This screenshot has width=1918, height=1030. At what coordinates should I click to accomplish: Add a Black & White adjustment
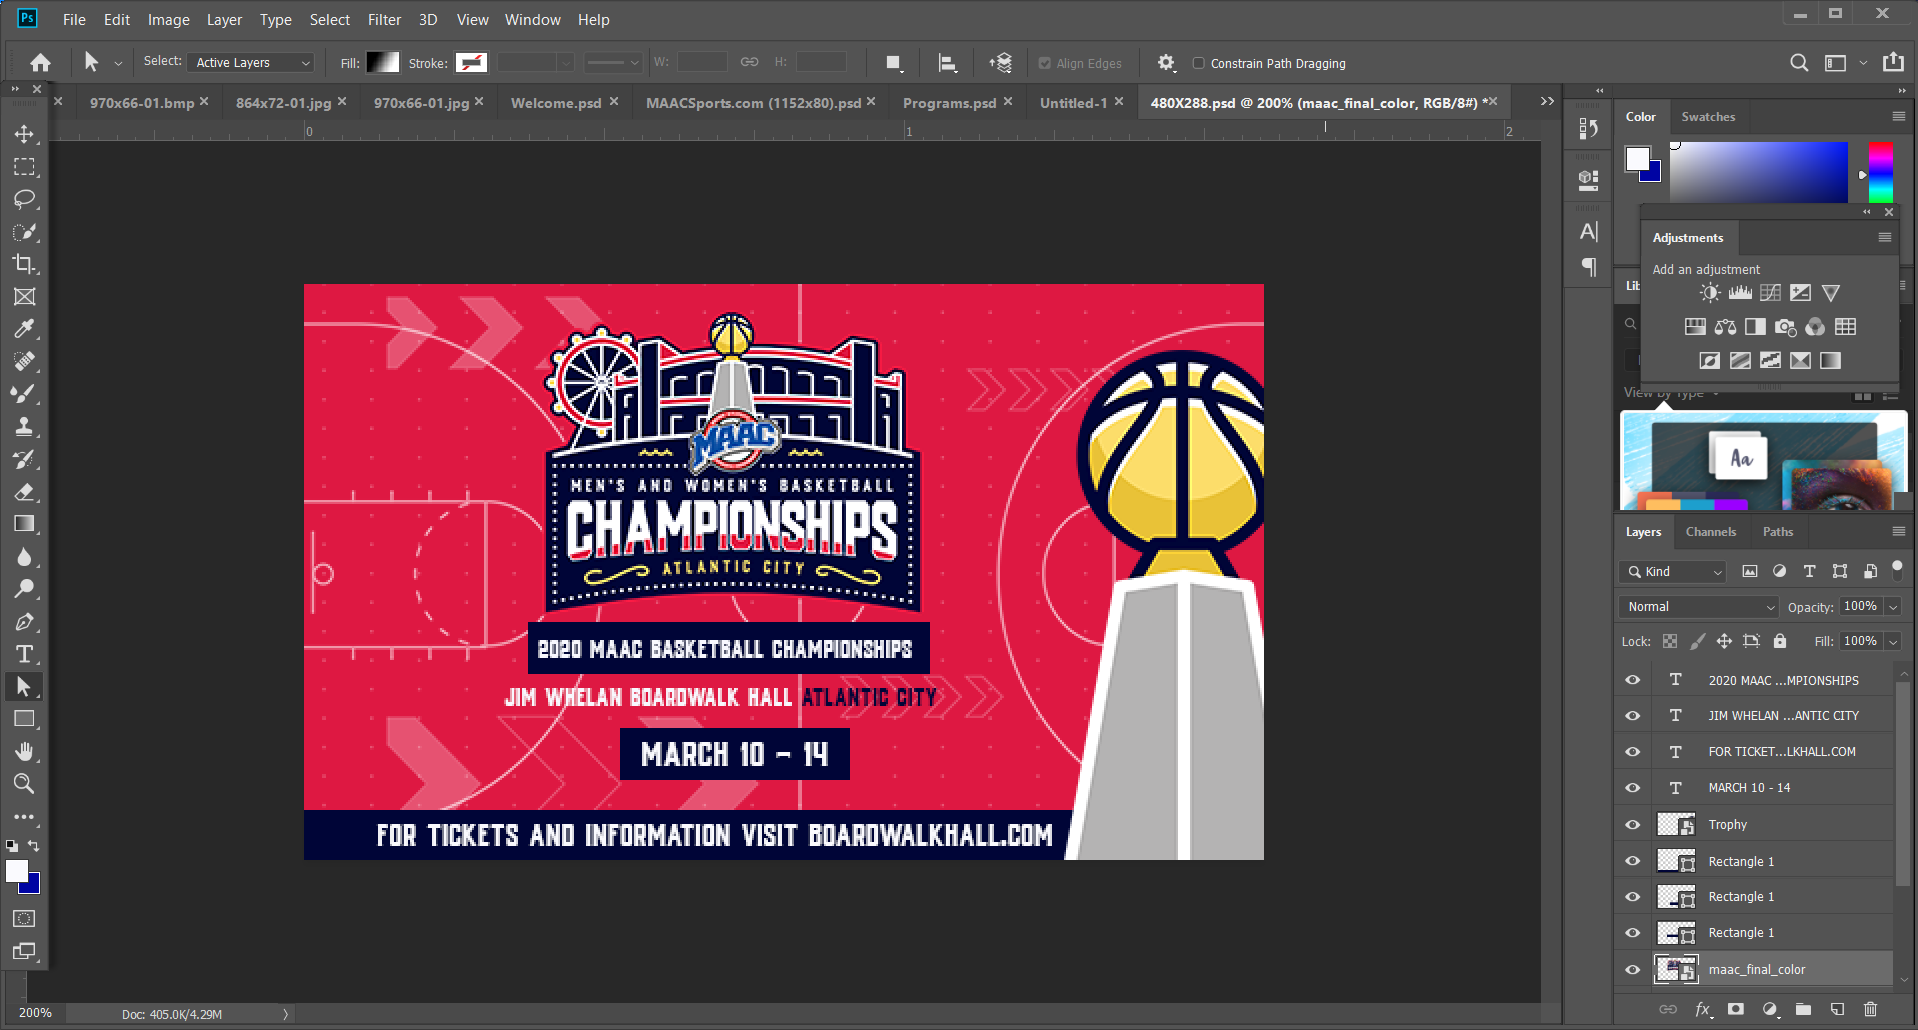(x=1755, y=327)
